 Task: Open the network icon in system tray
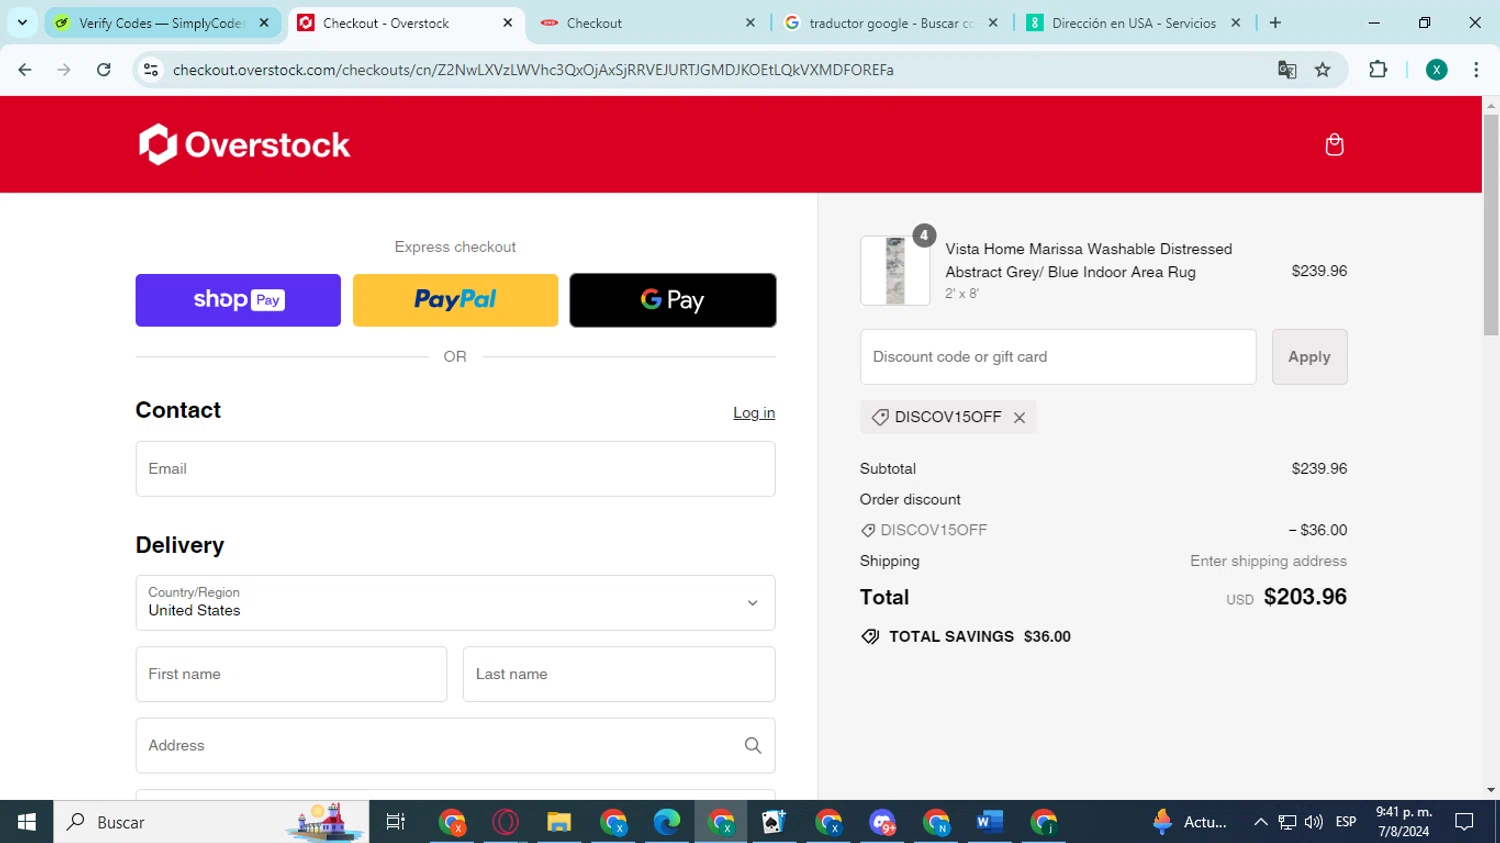pyautogui.click(x=1288, y=822)
